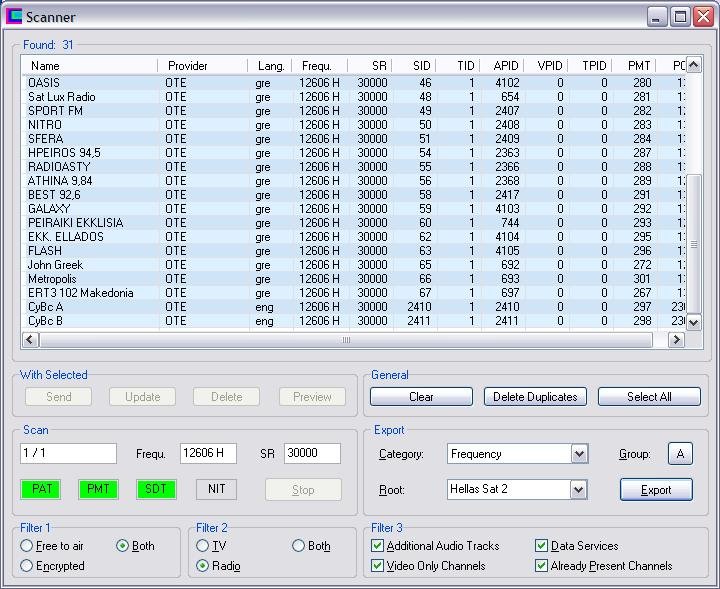Sort by the Lang. column header

[270, 66]
